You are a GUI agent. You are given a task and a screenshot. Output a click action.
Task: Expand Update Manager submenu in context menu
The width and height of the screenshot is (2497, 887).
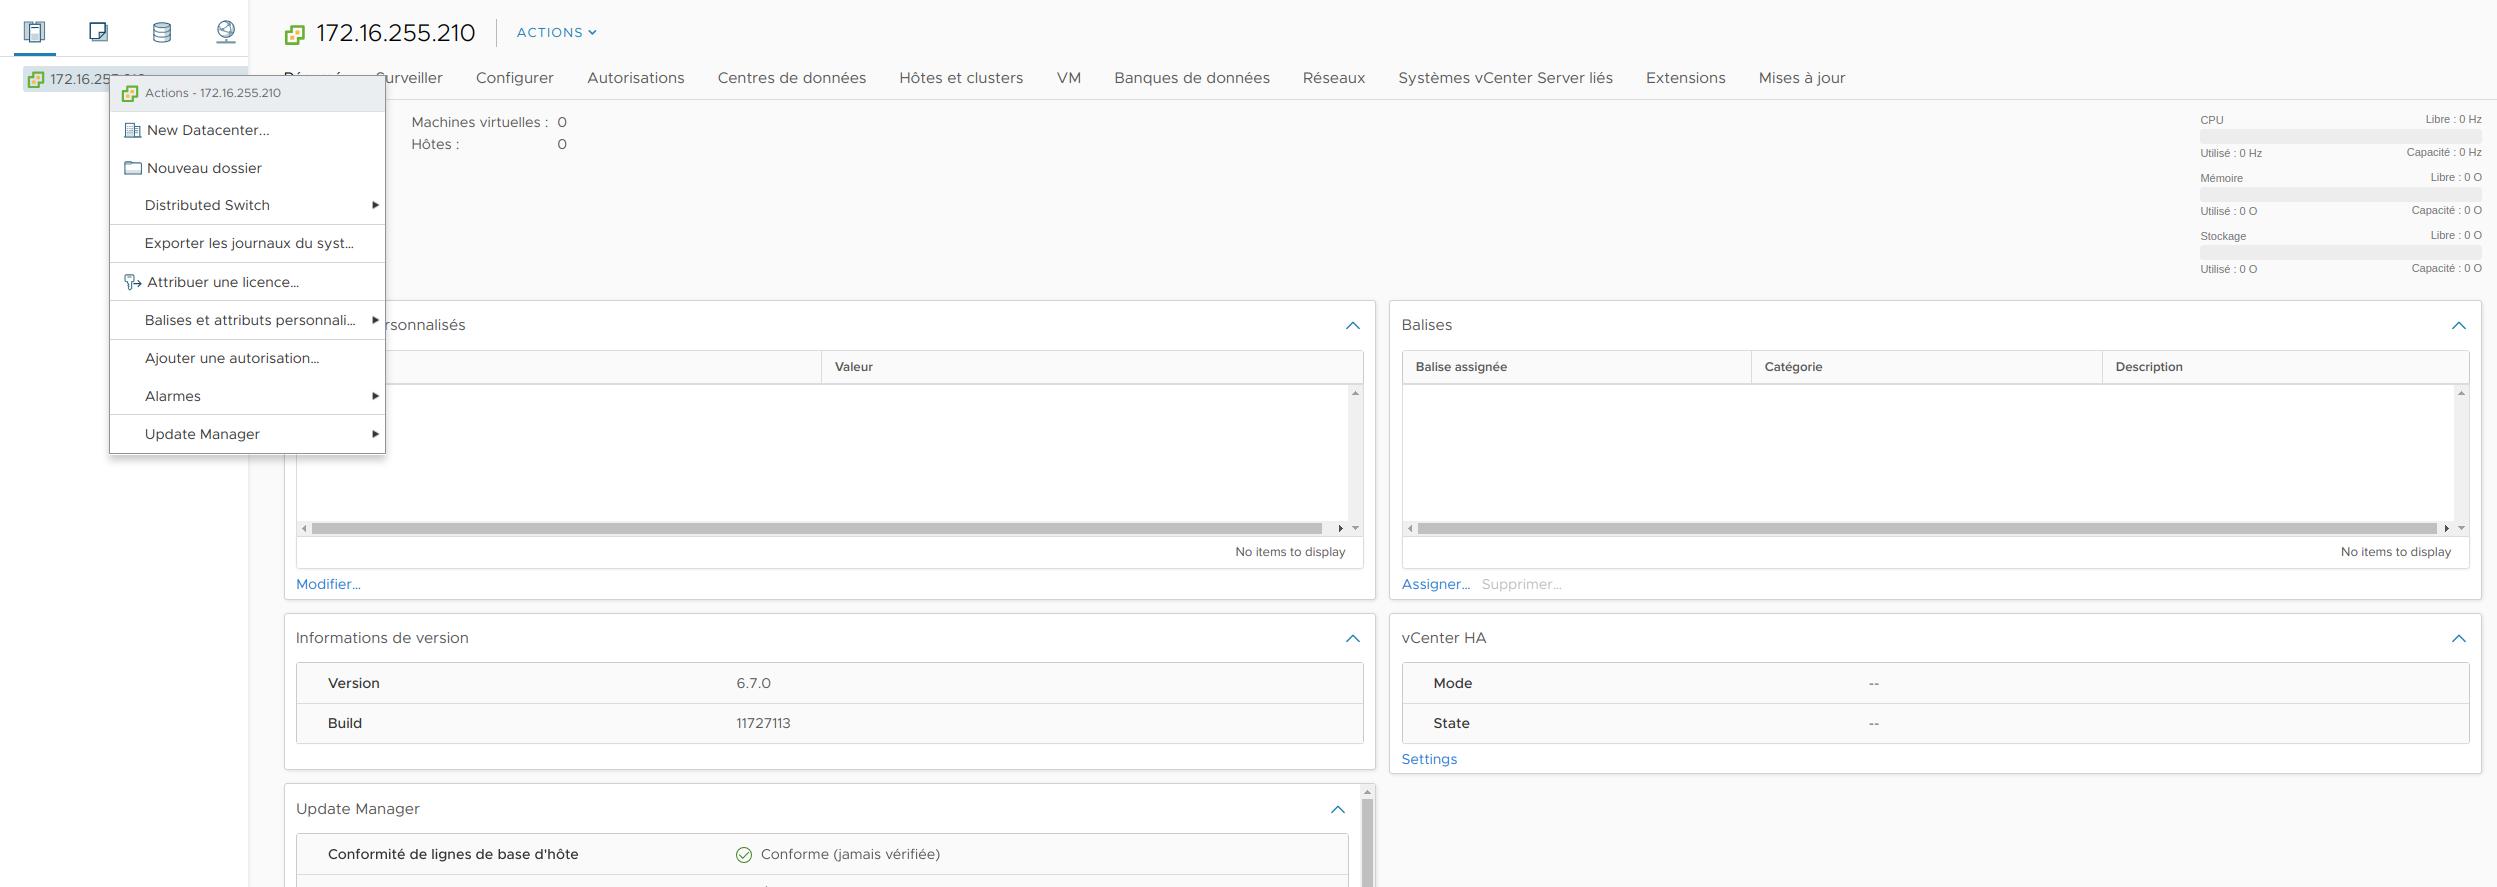pyautogui.click(x=247, y=434)
